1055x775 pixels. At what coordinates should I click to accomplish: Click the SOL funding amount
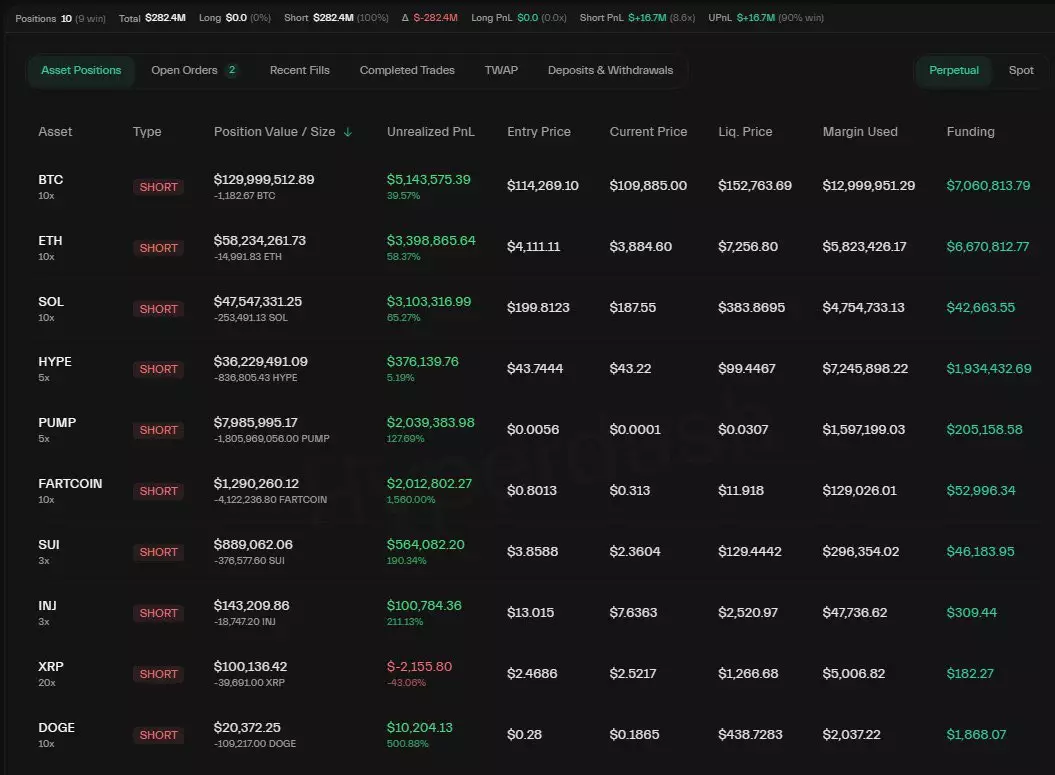(x=980, y=308)
